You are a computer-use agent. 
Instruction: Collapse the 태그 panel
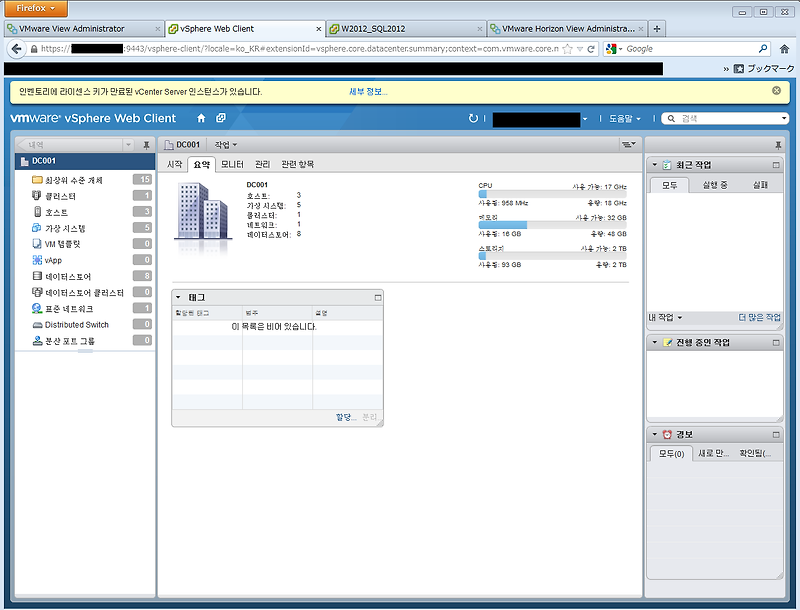(x=178, y=297)
